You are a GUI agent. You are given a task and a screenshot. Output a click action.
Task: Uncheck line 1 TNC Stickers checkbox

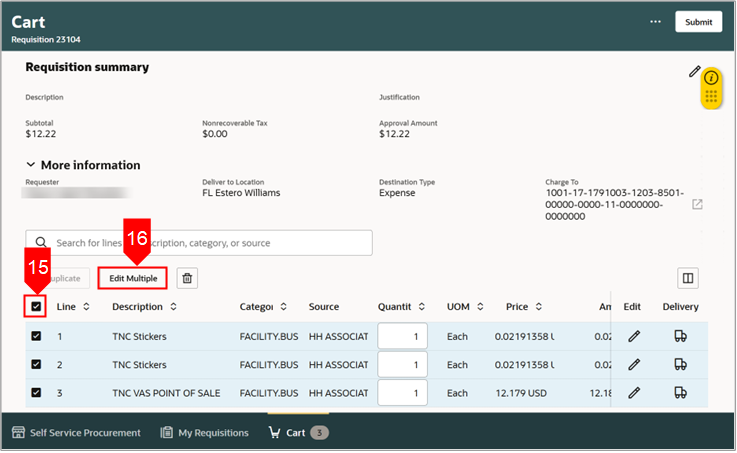coord(36,336)
